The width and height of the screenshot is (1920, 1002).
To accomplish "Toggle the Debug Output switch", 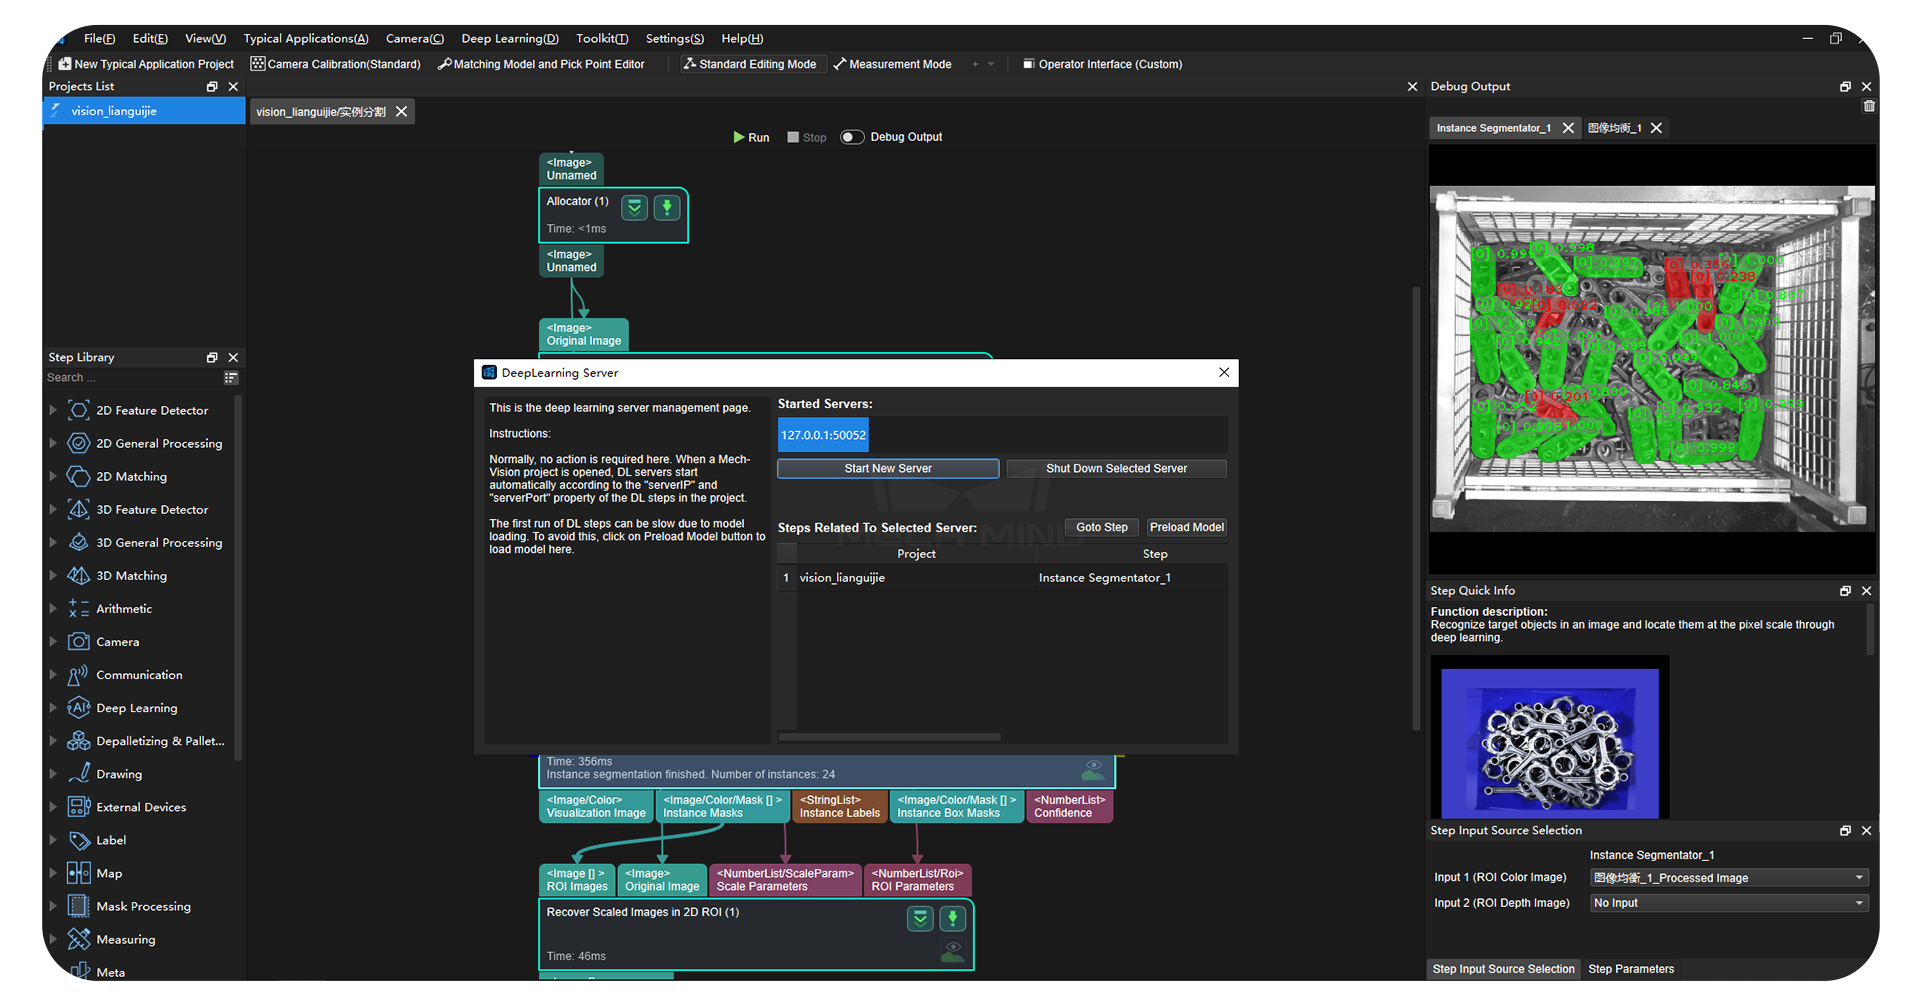I will (852, 137).
